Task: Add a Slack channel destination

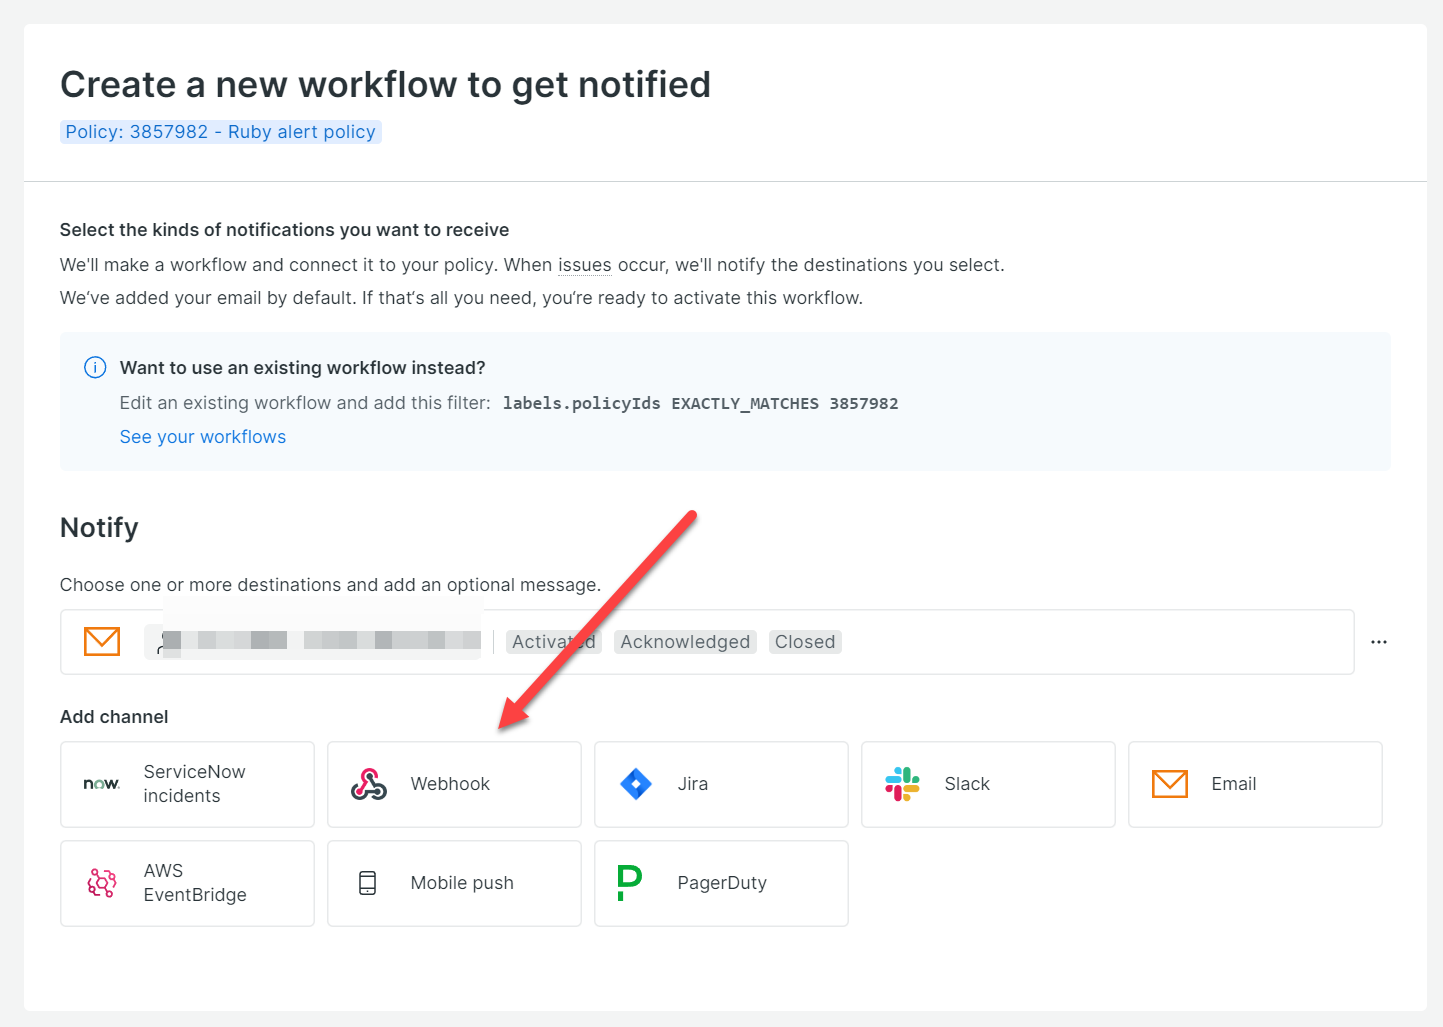Action: click(x=987, y=784)
